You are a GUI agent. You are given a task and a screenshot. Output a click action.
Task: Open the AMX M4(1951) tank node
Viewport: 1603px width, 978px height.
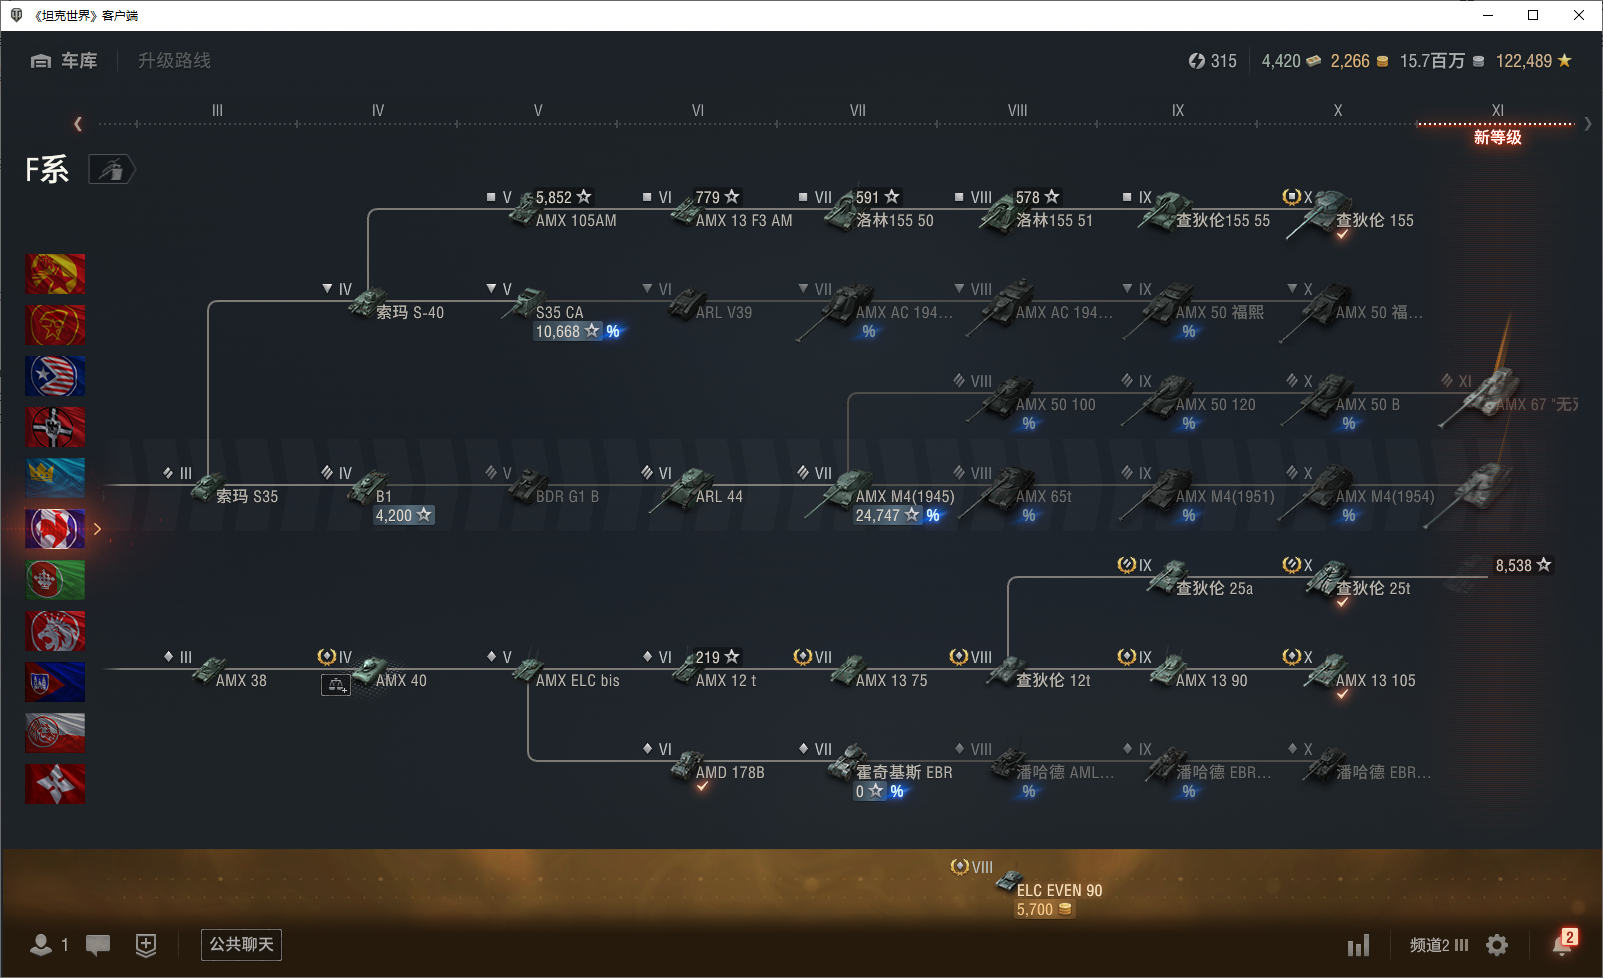click(1198, 494)
